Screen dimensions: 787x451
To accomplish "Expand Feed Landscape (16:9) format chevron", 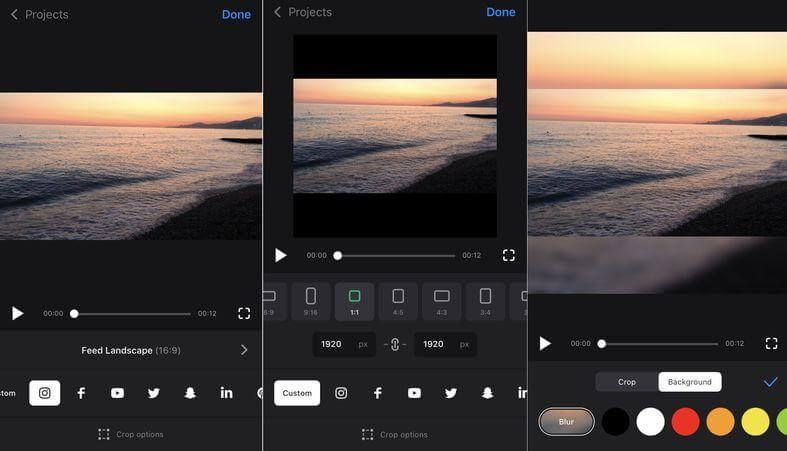I will tap(244, 350).
